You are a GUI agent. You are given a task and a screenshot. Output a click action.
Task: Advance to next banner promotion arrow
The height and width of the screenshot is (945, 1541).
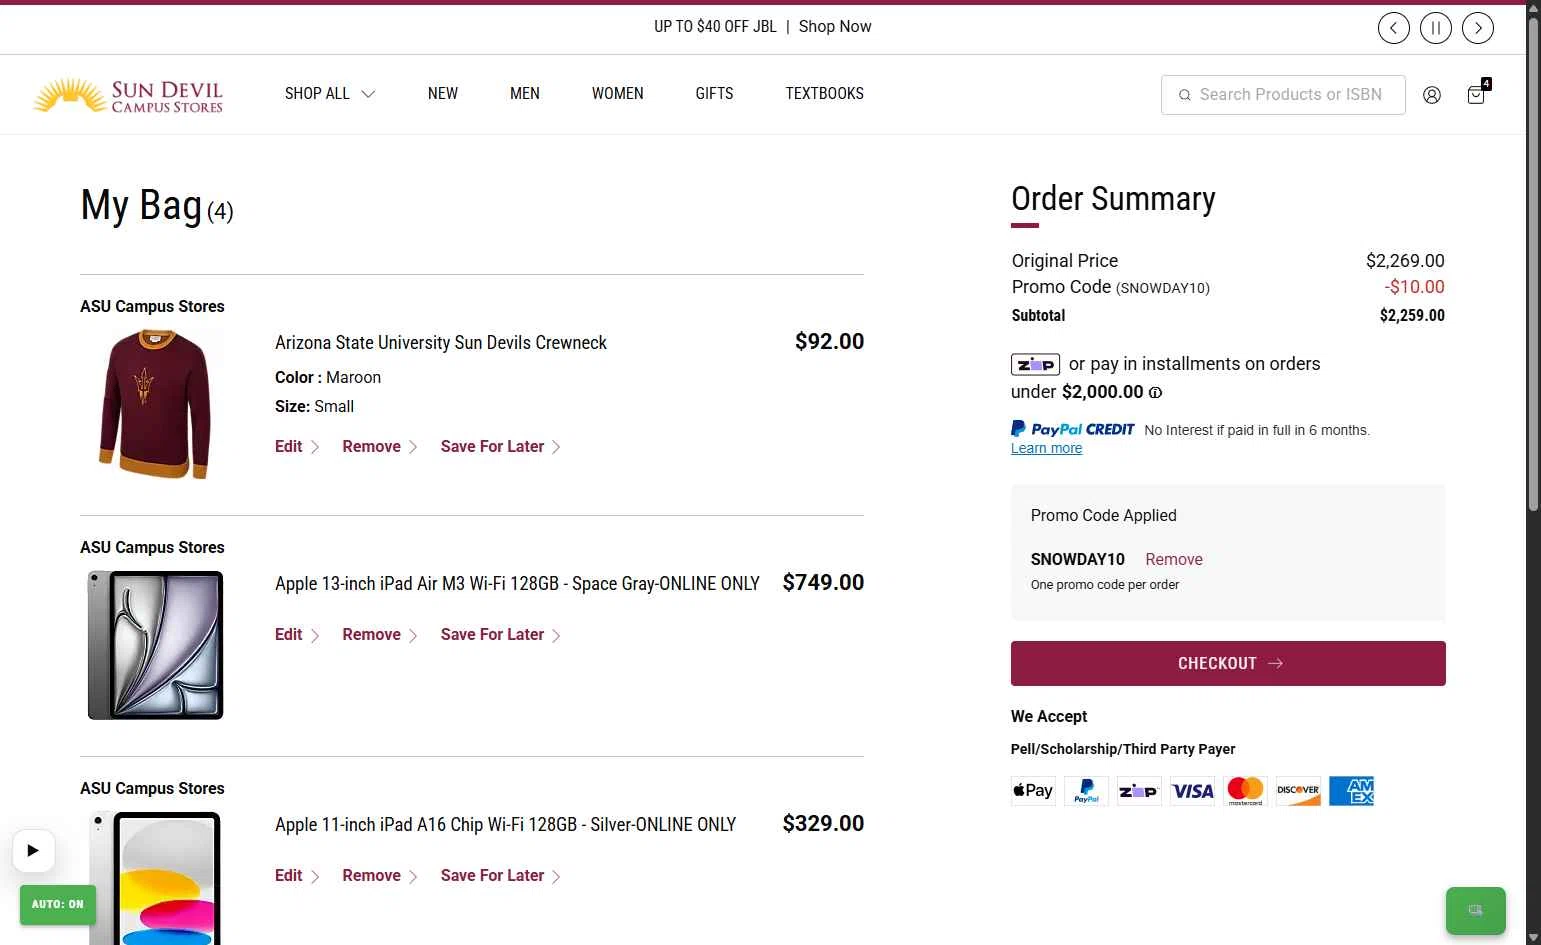click(x=1478, y=28)
